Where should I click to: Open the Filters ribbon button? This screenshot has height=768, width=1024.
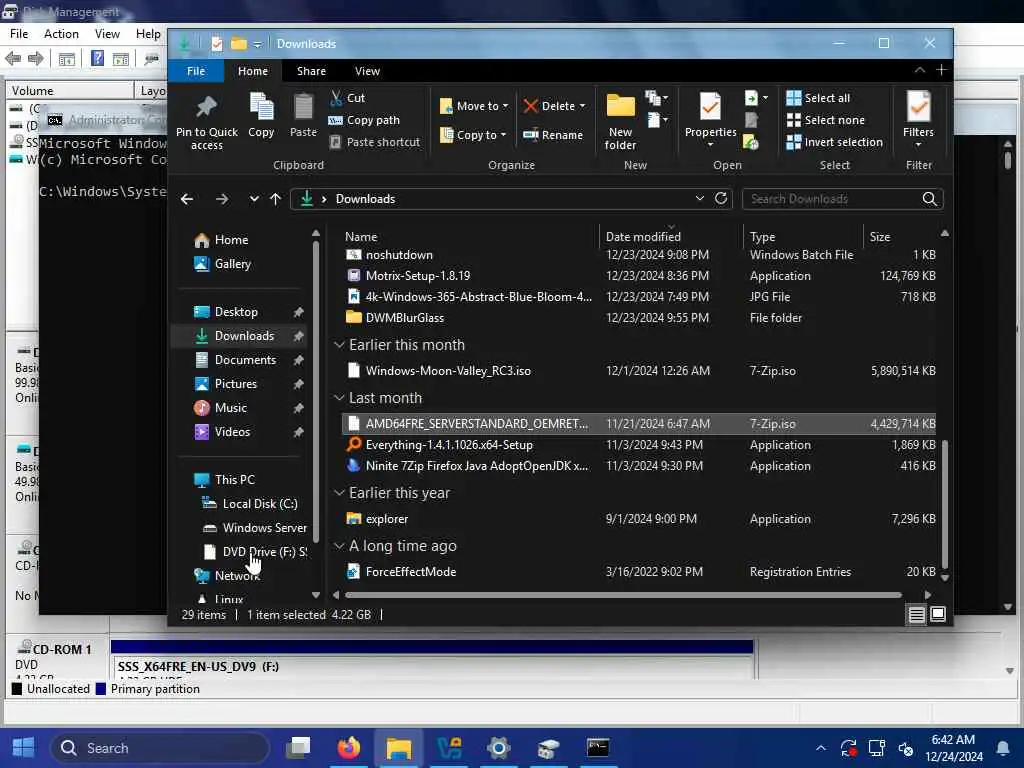pos(918,118)
